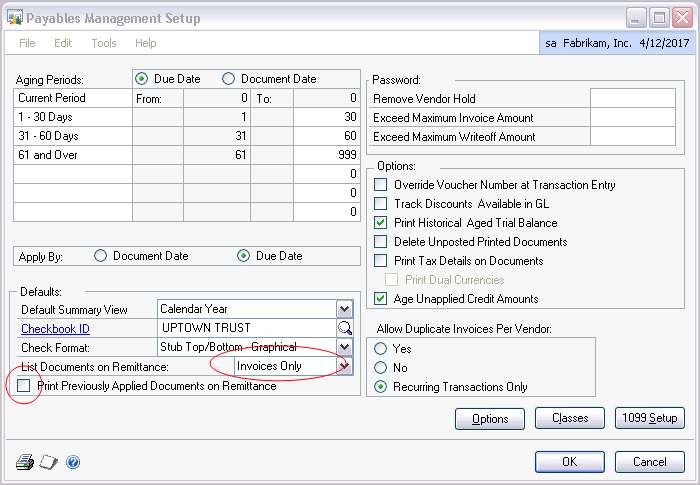Select Document Date for Aging Periods
Screen dimensions: 700x485
(228, 79)
